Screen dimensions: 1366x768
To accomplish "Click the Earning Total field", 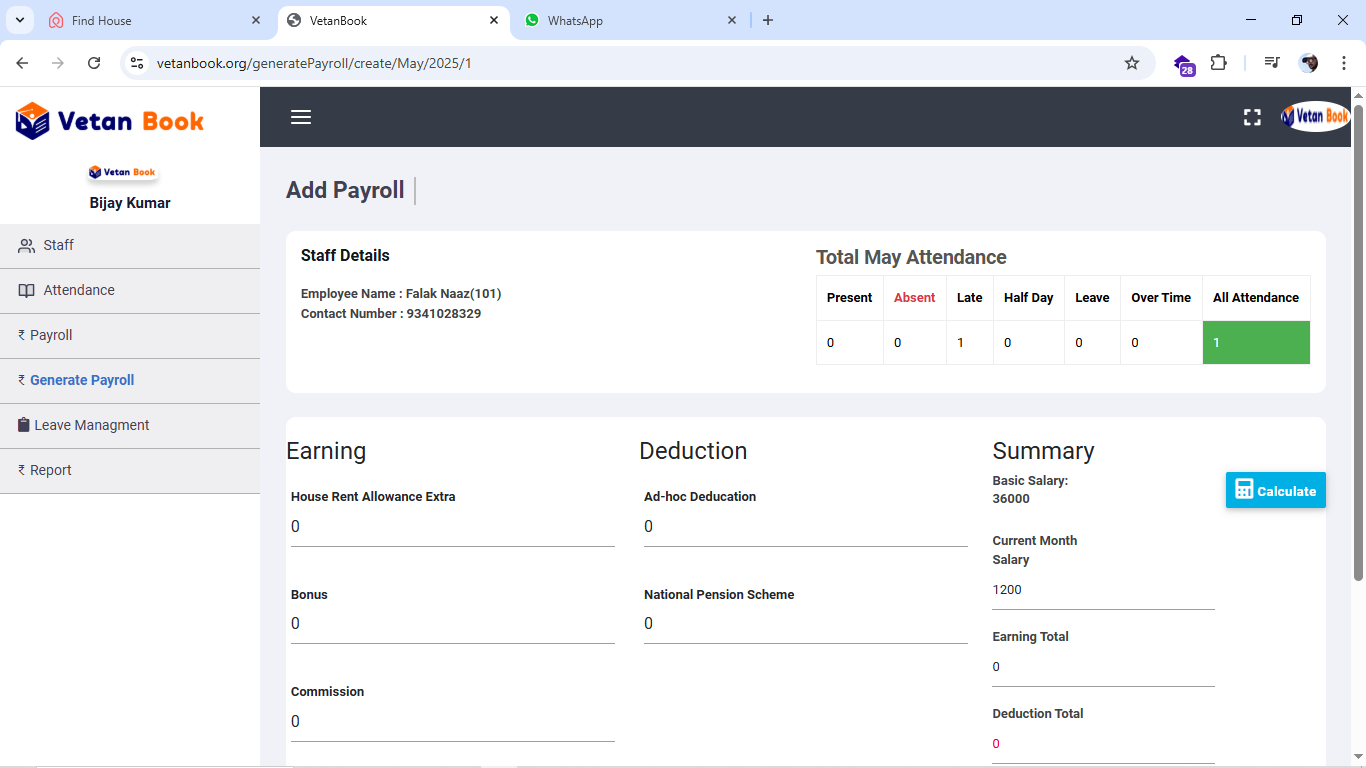I will pos(1103,667).
